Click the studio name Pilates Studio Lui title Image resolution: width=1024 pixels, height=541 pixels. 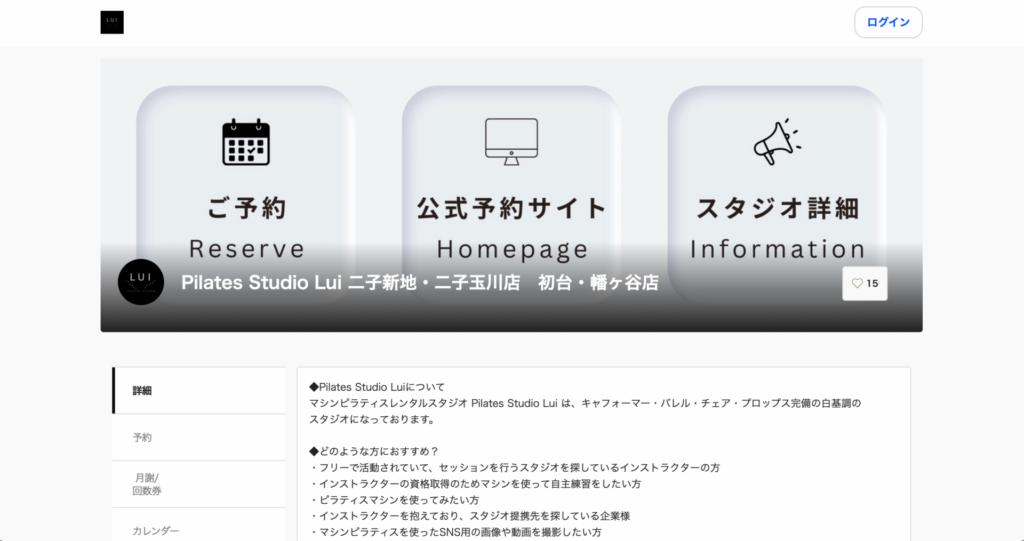coord(420,282)
